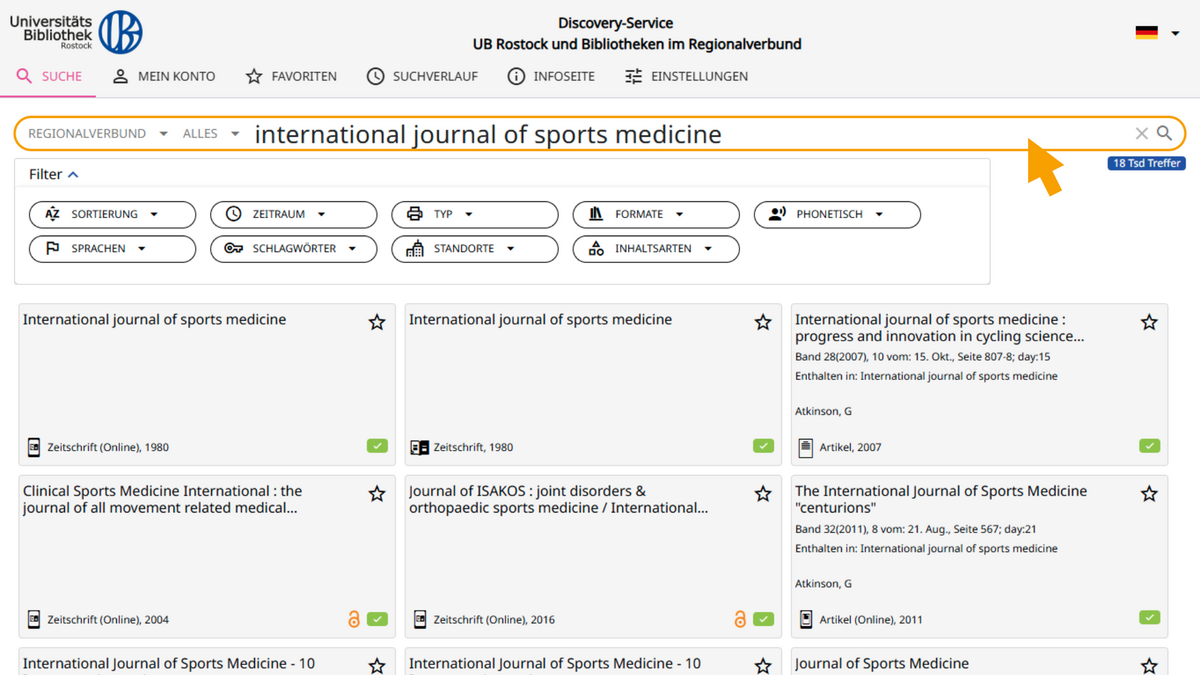Click the open-access icon on Clinical Sports Medicine

353,619
